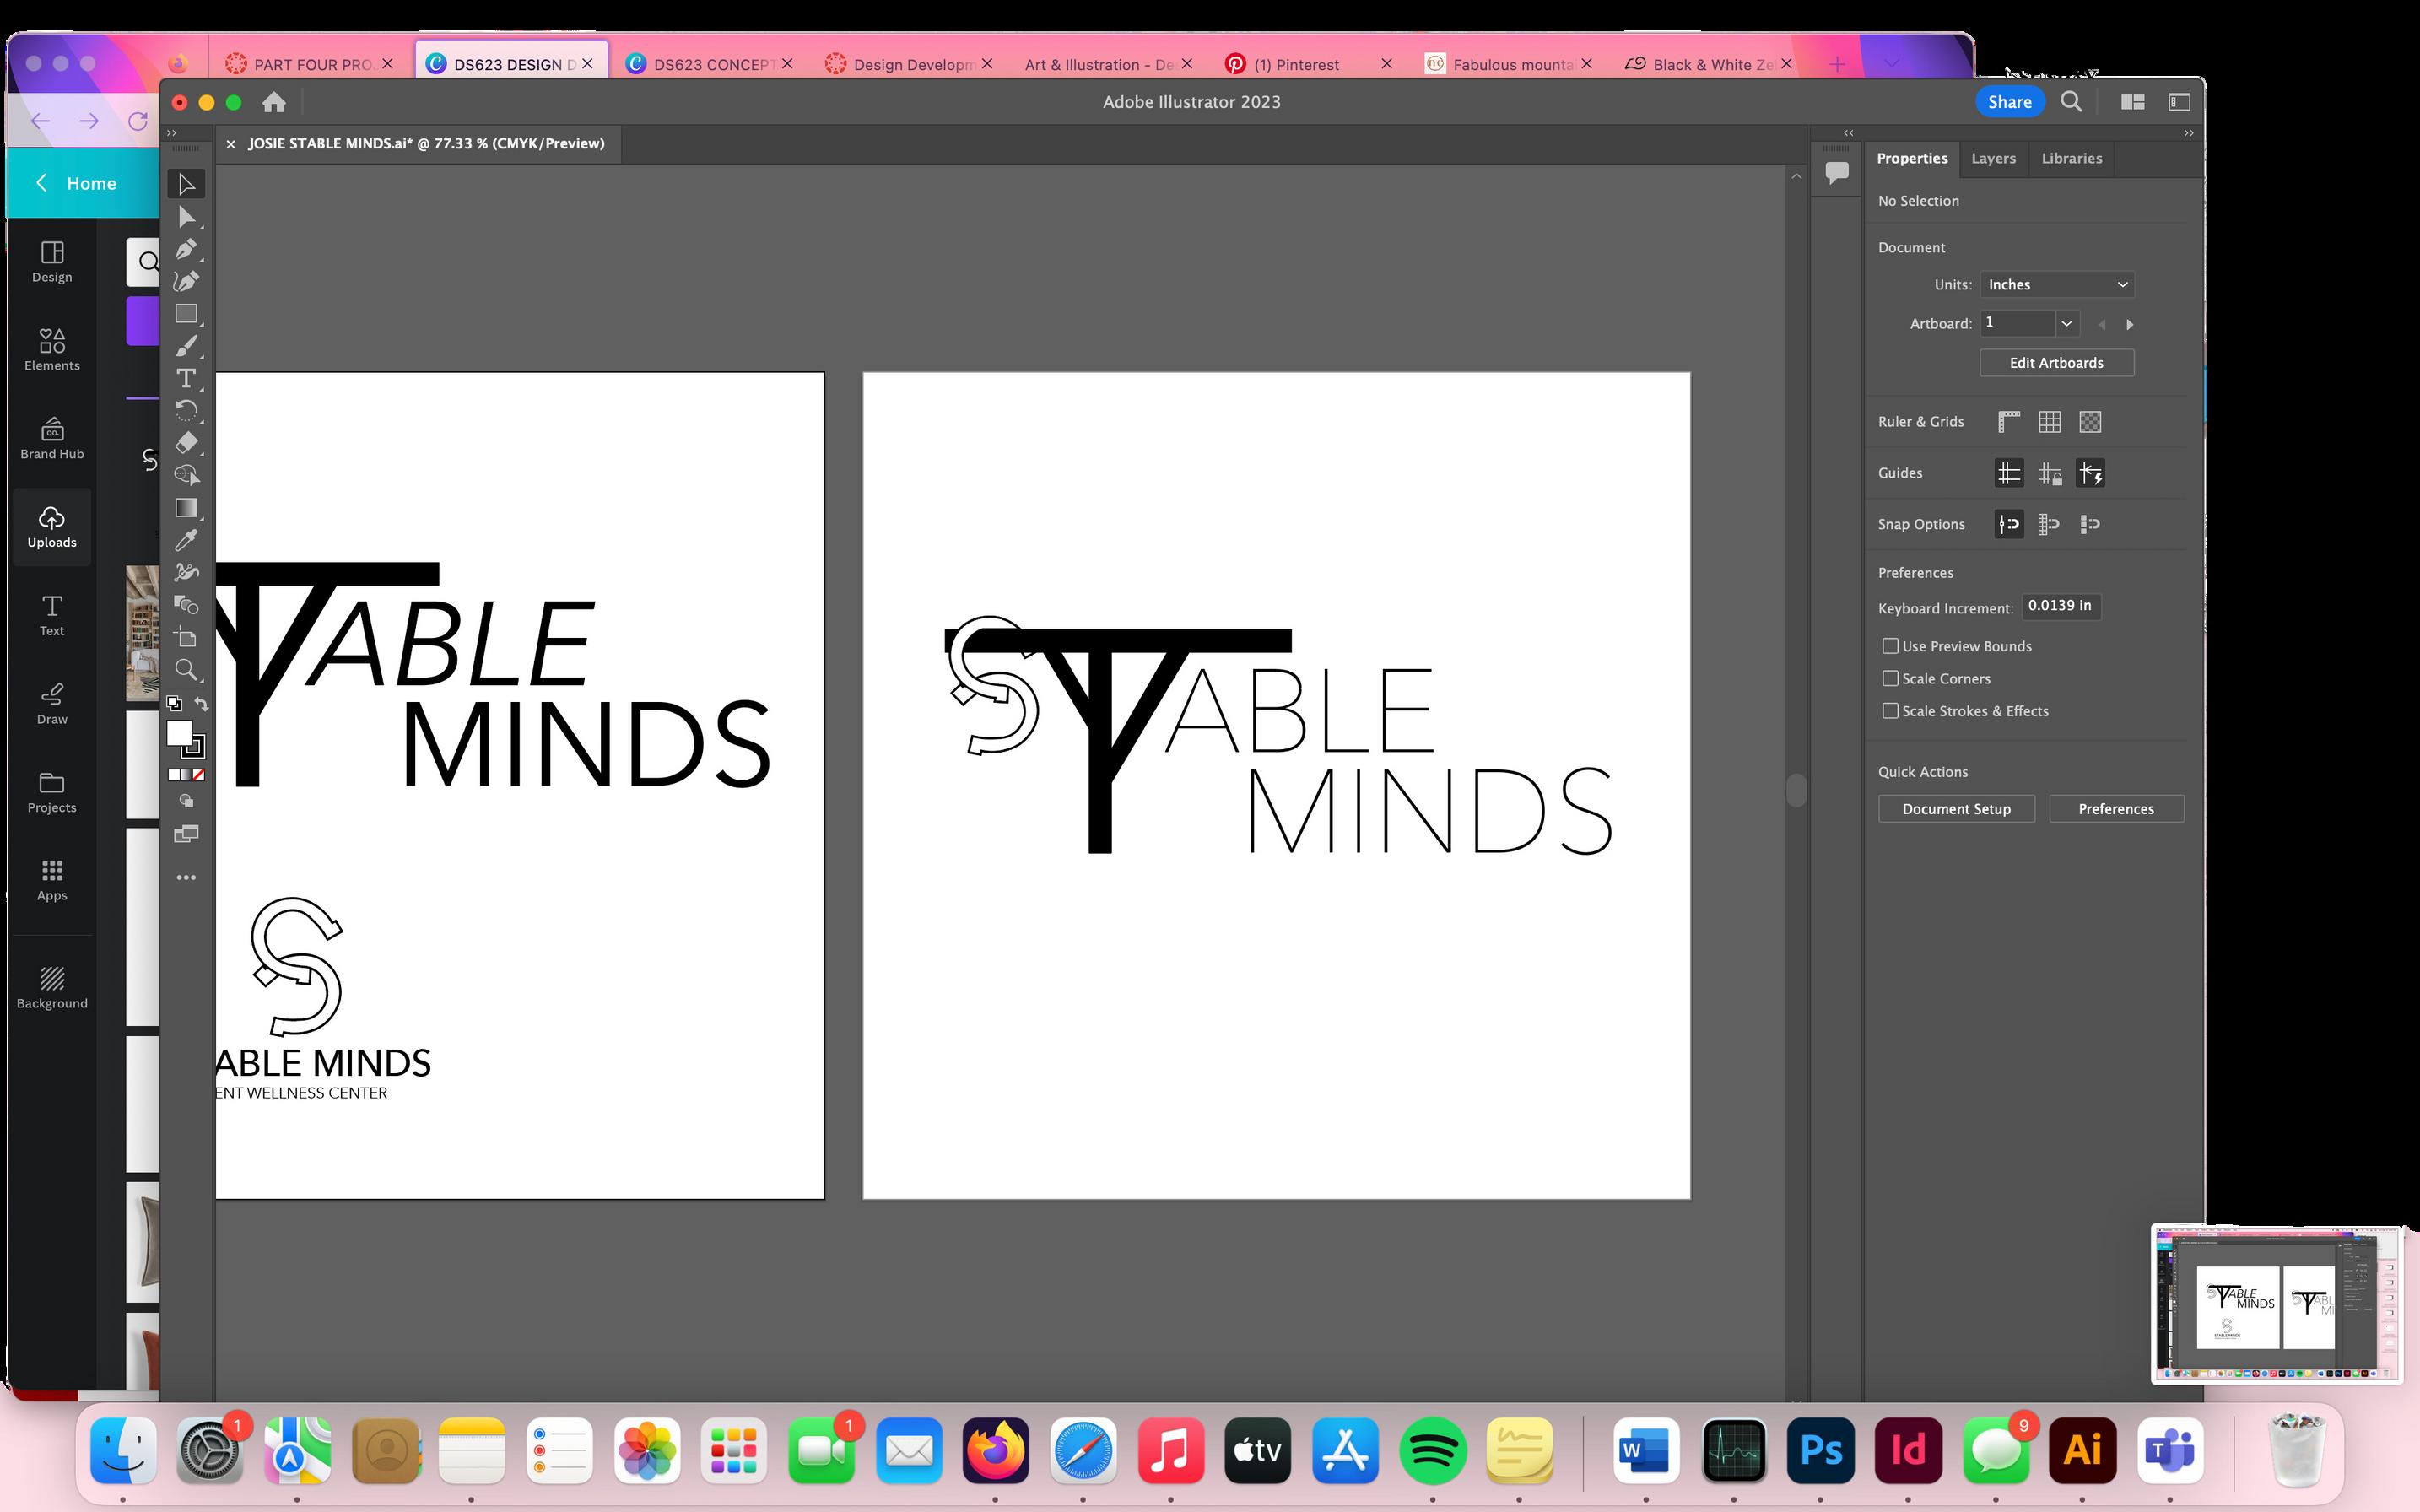Open the arrange documents workspace dropdown
2420x1512 pixels.
coord(2132,102)
